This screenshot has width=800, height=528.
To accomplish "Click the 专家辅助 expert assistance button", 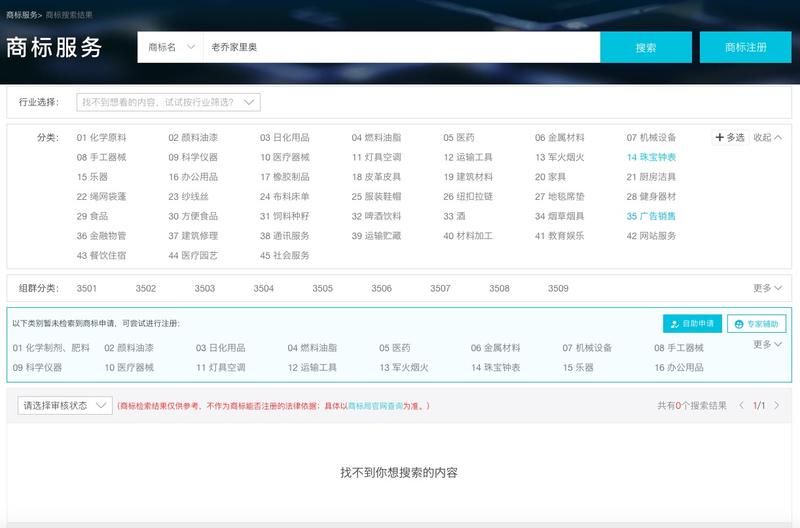I will 757,323.
